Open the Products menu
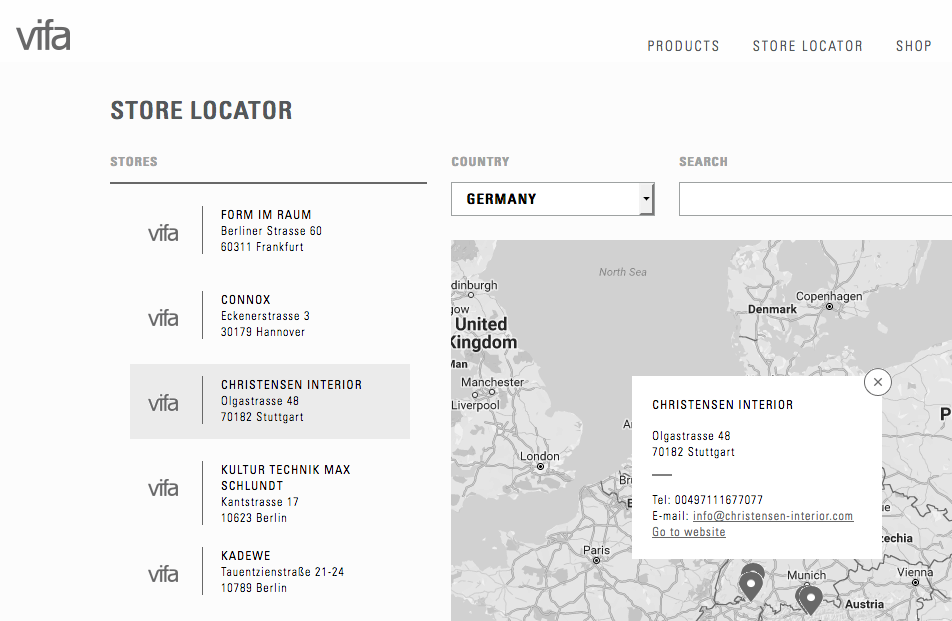The width and height of the screenshot is (952, 621). coord(683,46)
